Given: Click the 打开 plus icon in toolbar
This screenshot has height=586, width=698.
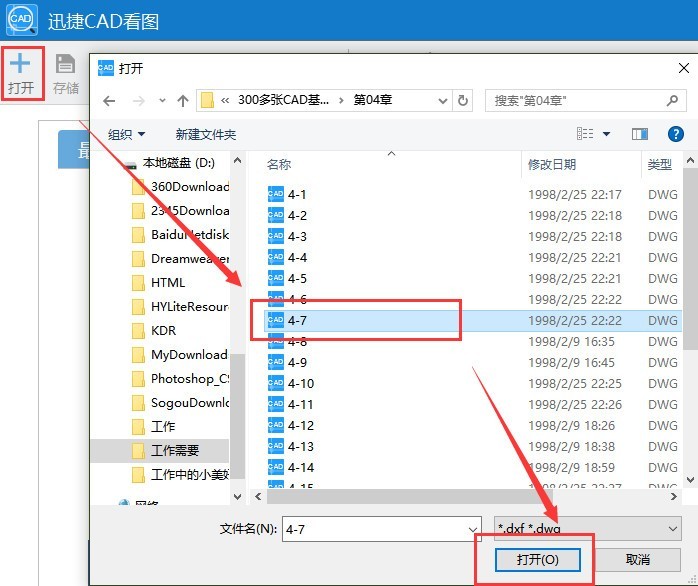Looking at the screenshot, I should click(x=20, y=63).
